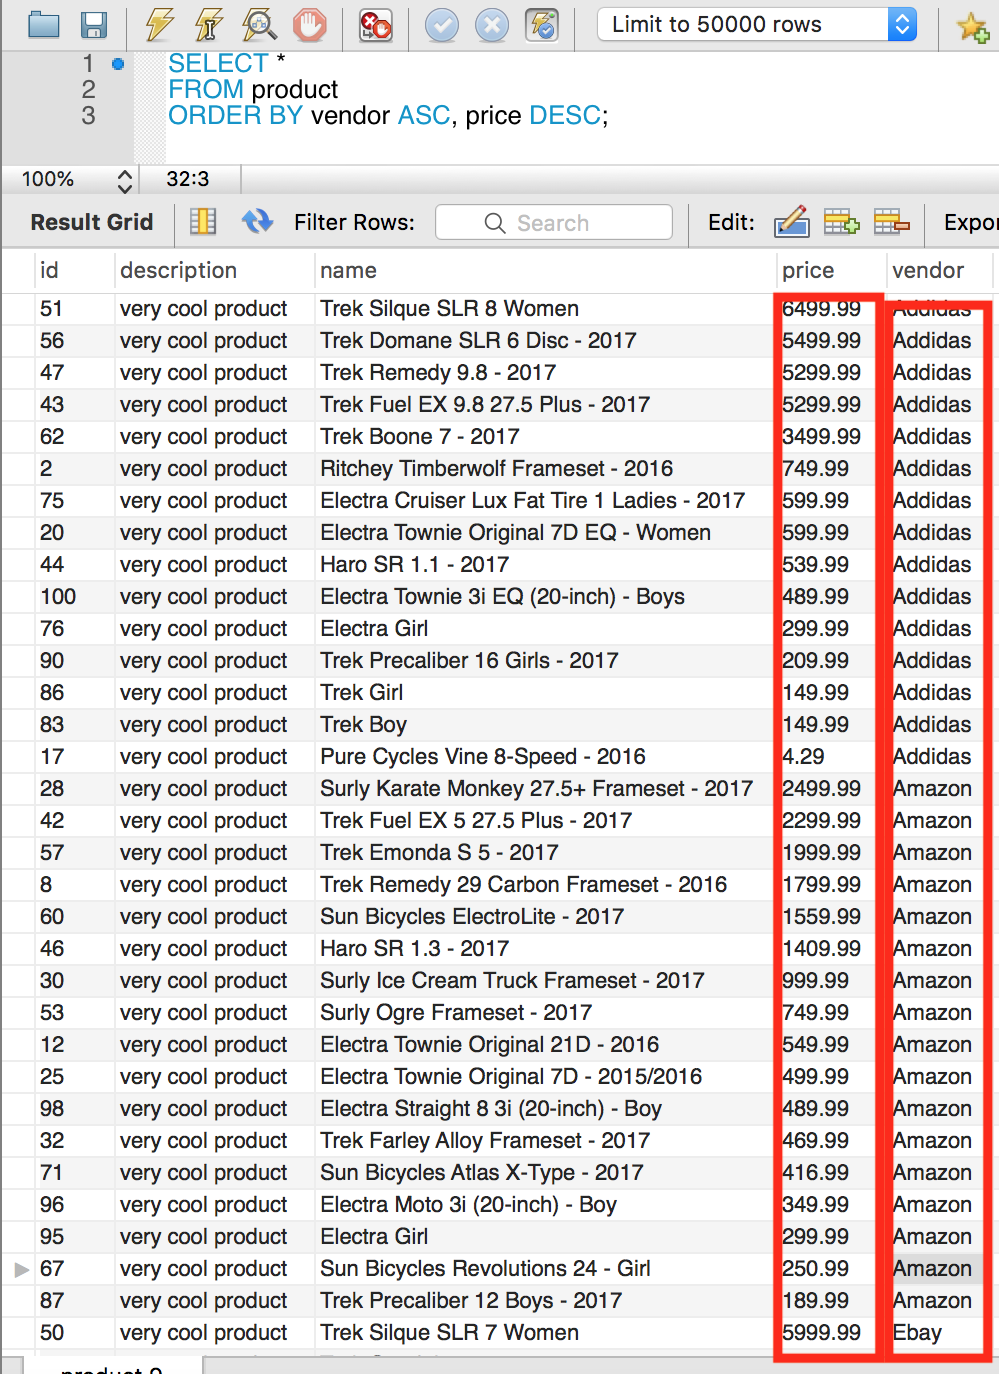The height and width of the screenshot is (1374, 999).
Task: Refresh results with blue arrows icon
Action: [x=257, y=221]
